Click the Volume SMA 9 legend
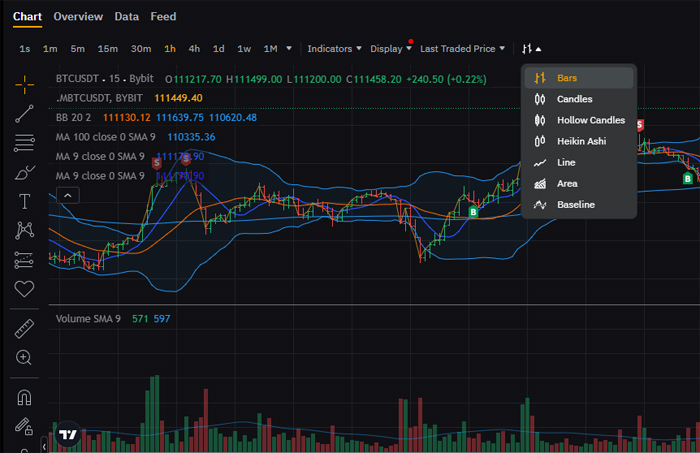The image size is (700, 453). coord(88,319)
